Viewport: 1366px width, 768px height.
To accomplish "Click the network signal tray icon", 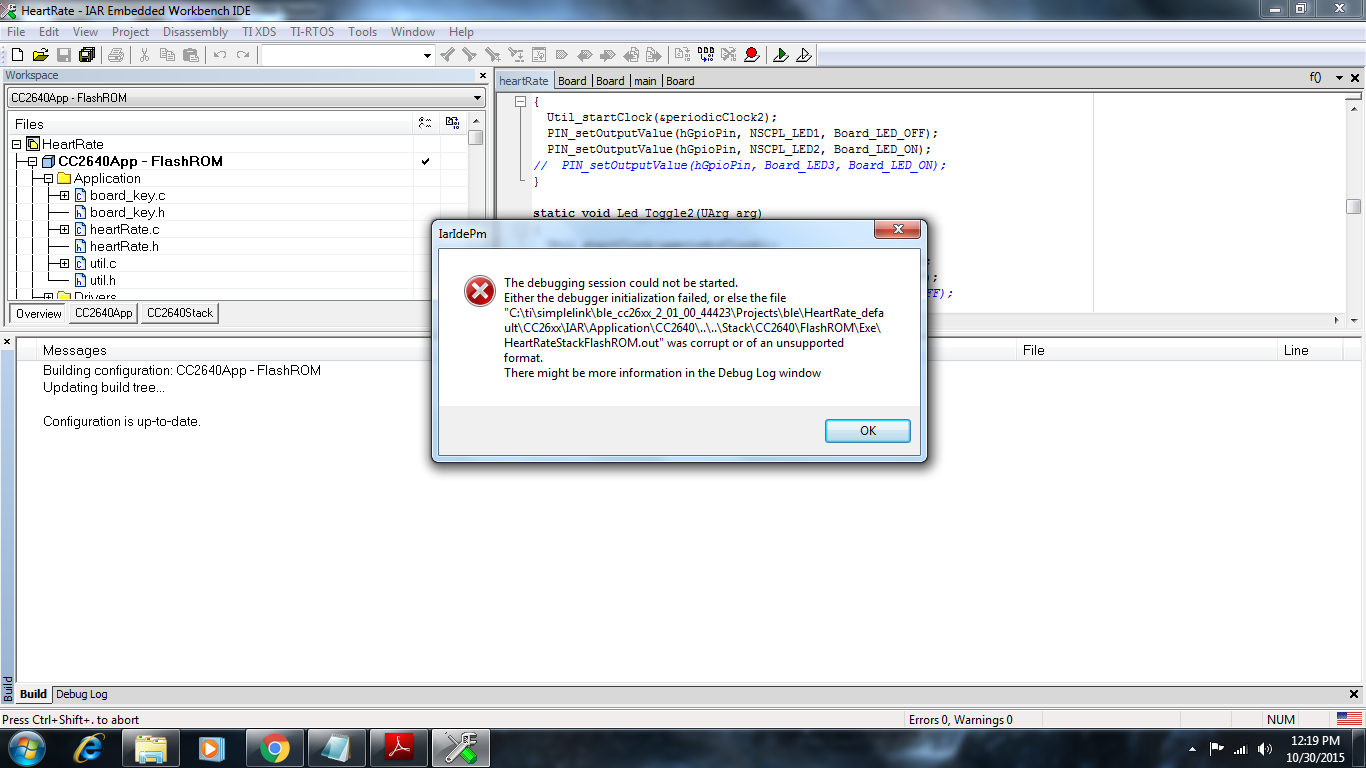I will [1240, 748].
